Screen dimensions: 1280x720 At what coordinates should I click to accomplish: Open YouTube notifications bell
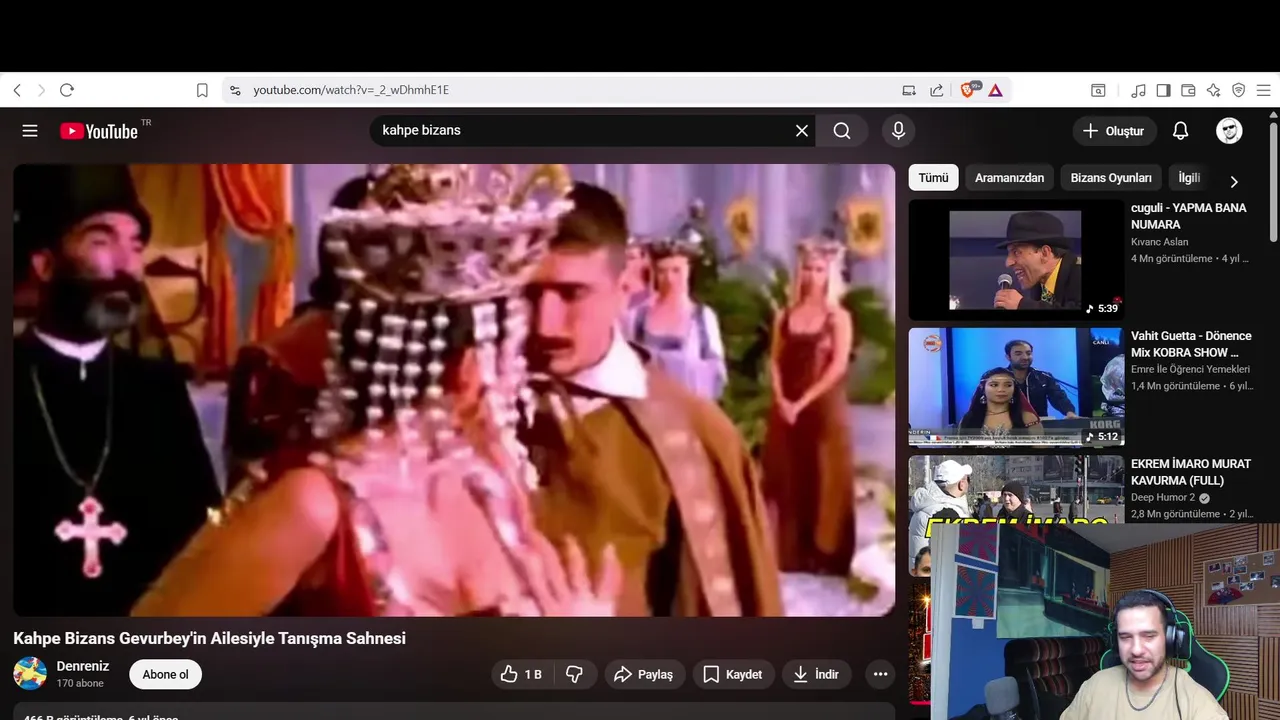coord(1180,131)
